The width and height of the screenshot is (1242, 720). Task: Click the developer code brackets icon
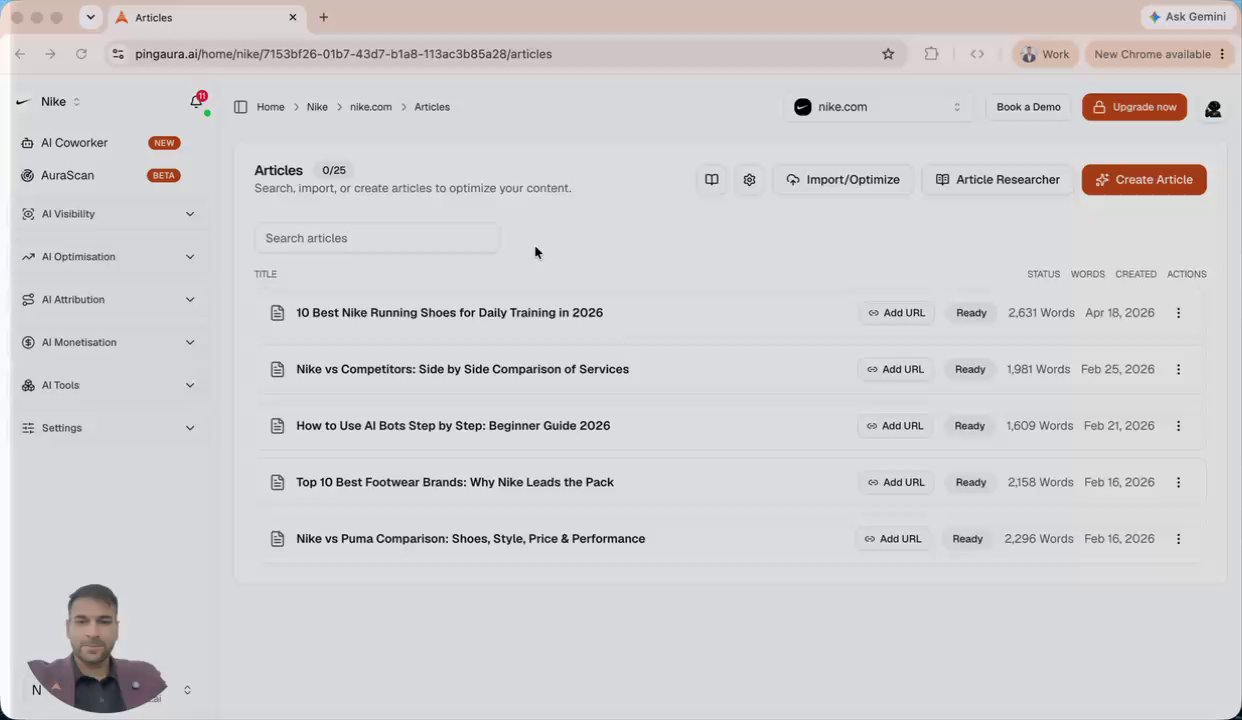[977, 54]
